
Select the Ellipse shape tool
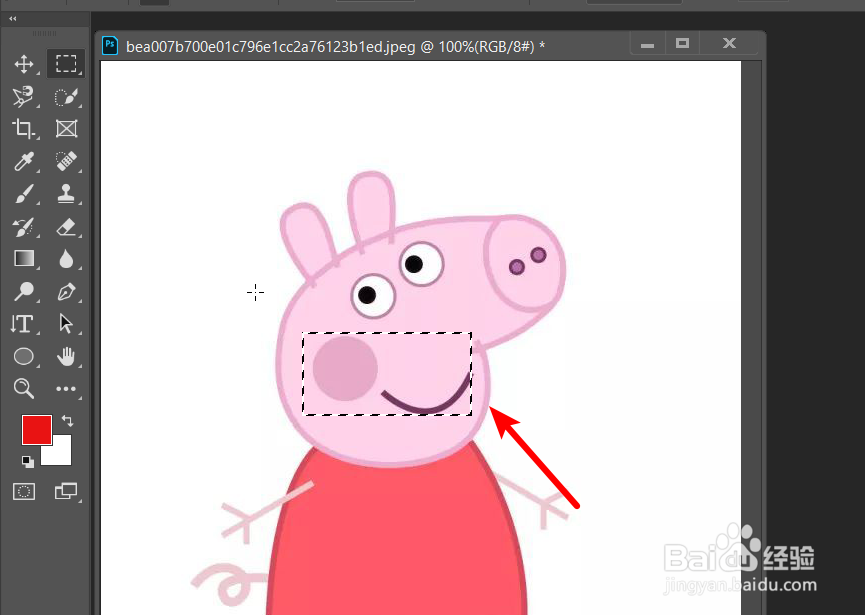(24, 356)
